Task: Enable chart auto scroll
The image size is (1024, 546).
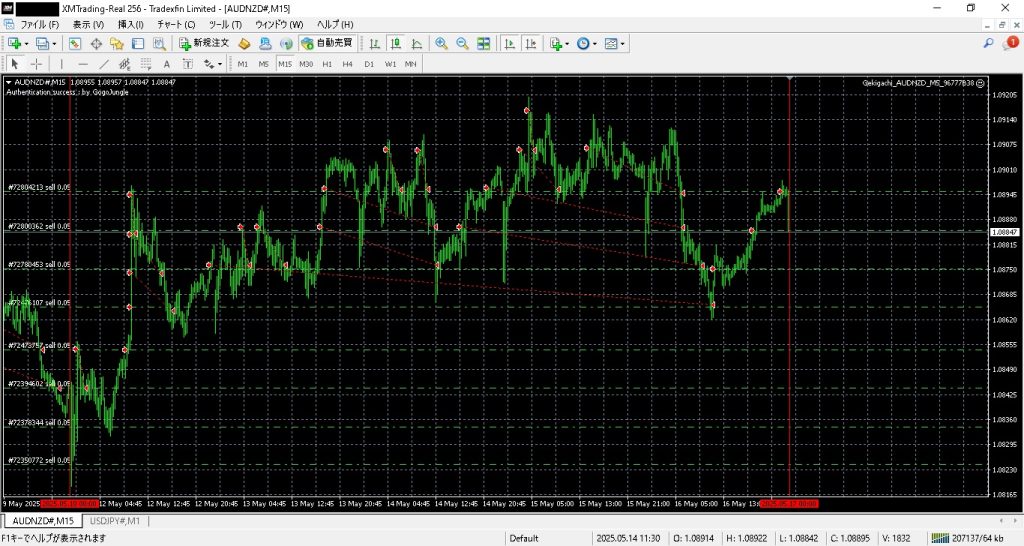Action: tap(509, 43)
